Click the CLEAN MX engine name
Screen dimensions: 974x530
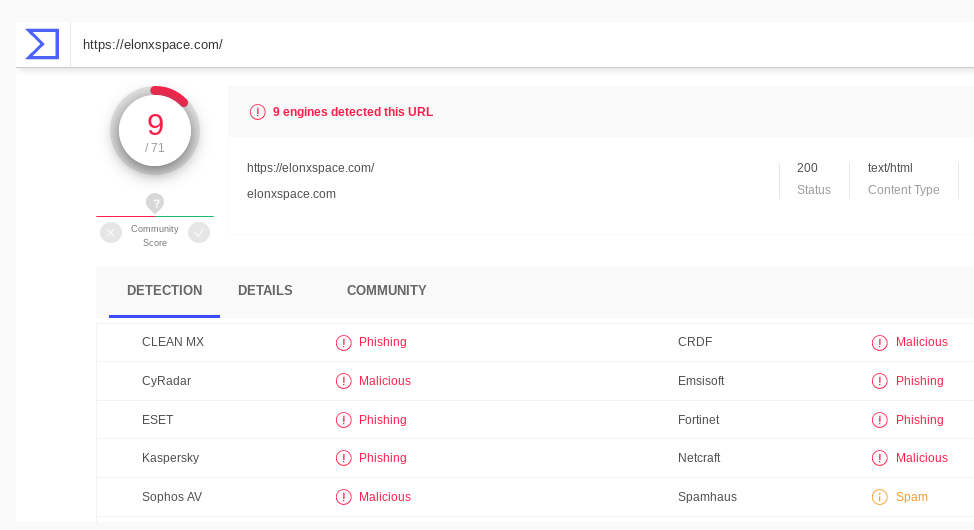173,342
